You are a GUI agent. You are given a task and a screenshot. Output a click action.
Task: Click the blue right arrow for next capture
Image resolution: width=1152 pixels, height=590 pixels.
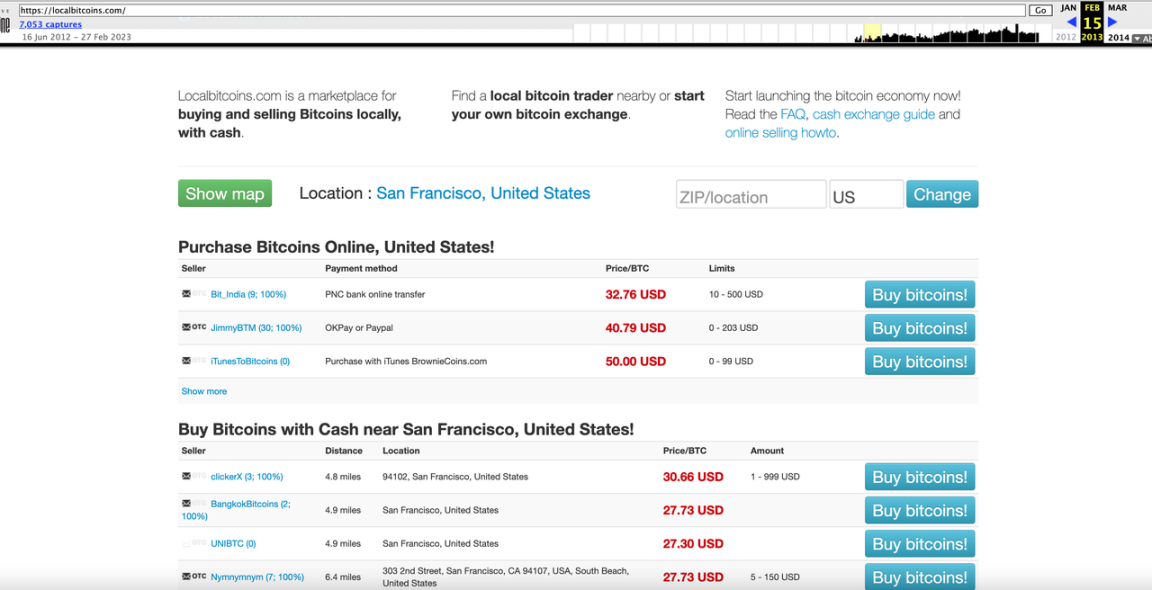point(1113,22)
